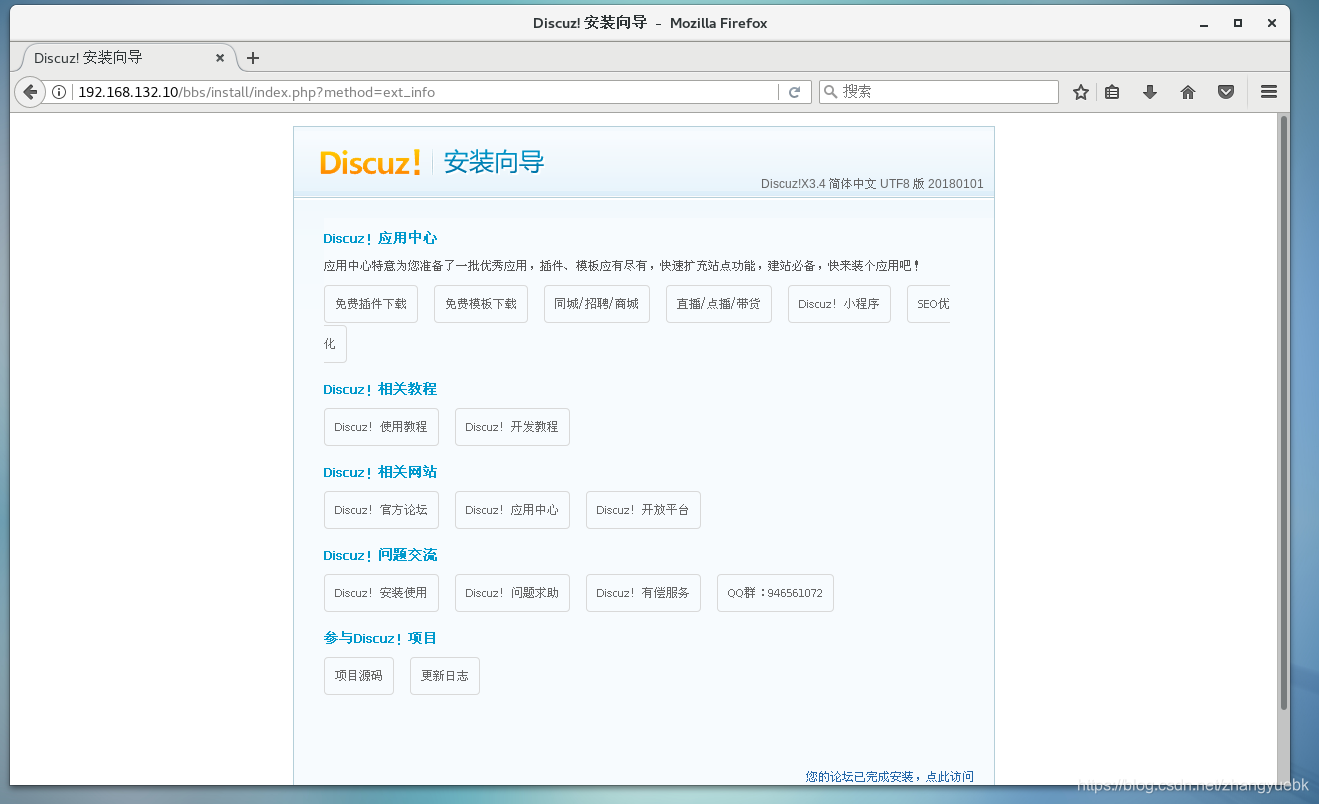Click Discuz! 问题求助 button
The width and height of the screenshot is (1319, 804).
(x=512, y=593)
